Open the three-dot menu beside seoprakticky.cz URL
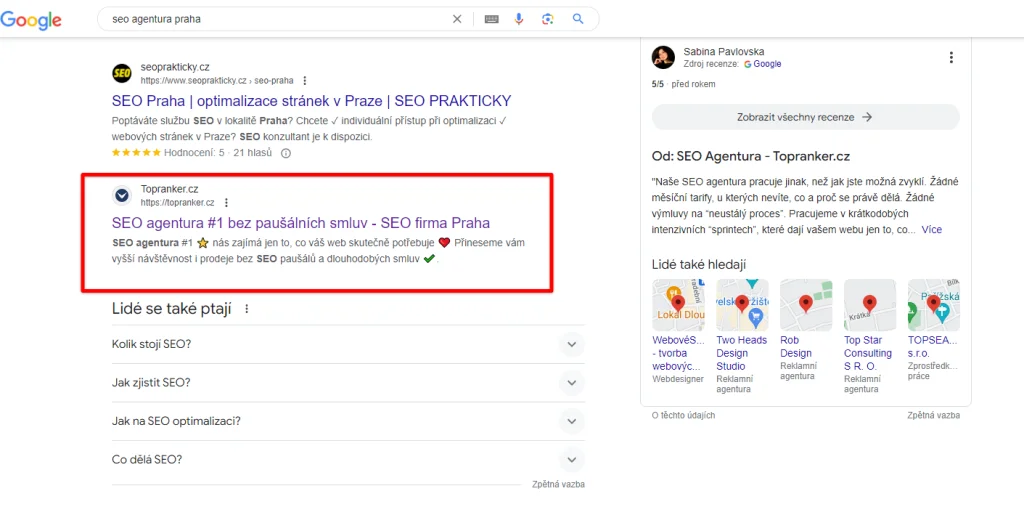This screenshot has height=507, width=1024. click(304, 81)
